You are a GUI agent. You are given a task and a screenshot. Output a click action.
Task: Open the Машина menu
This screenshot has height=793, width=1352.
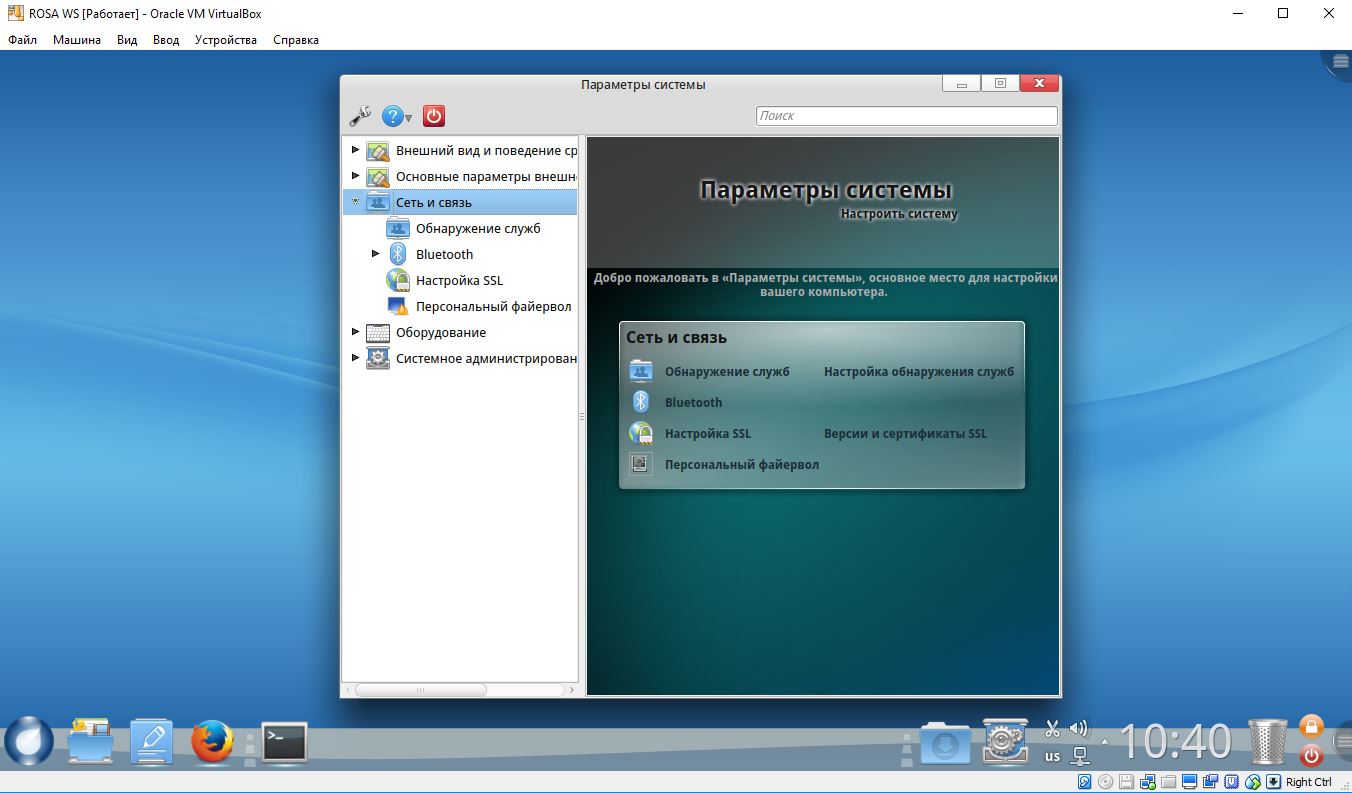pos(77,40)
